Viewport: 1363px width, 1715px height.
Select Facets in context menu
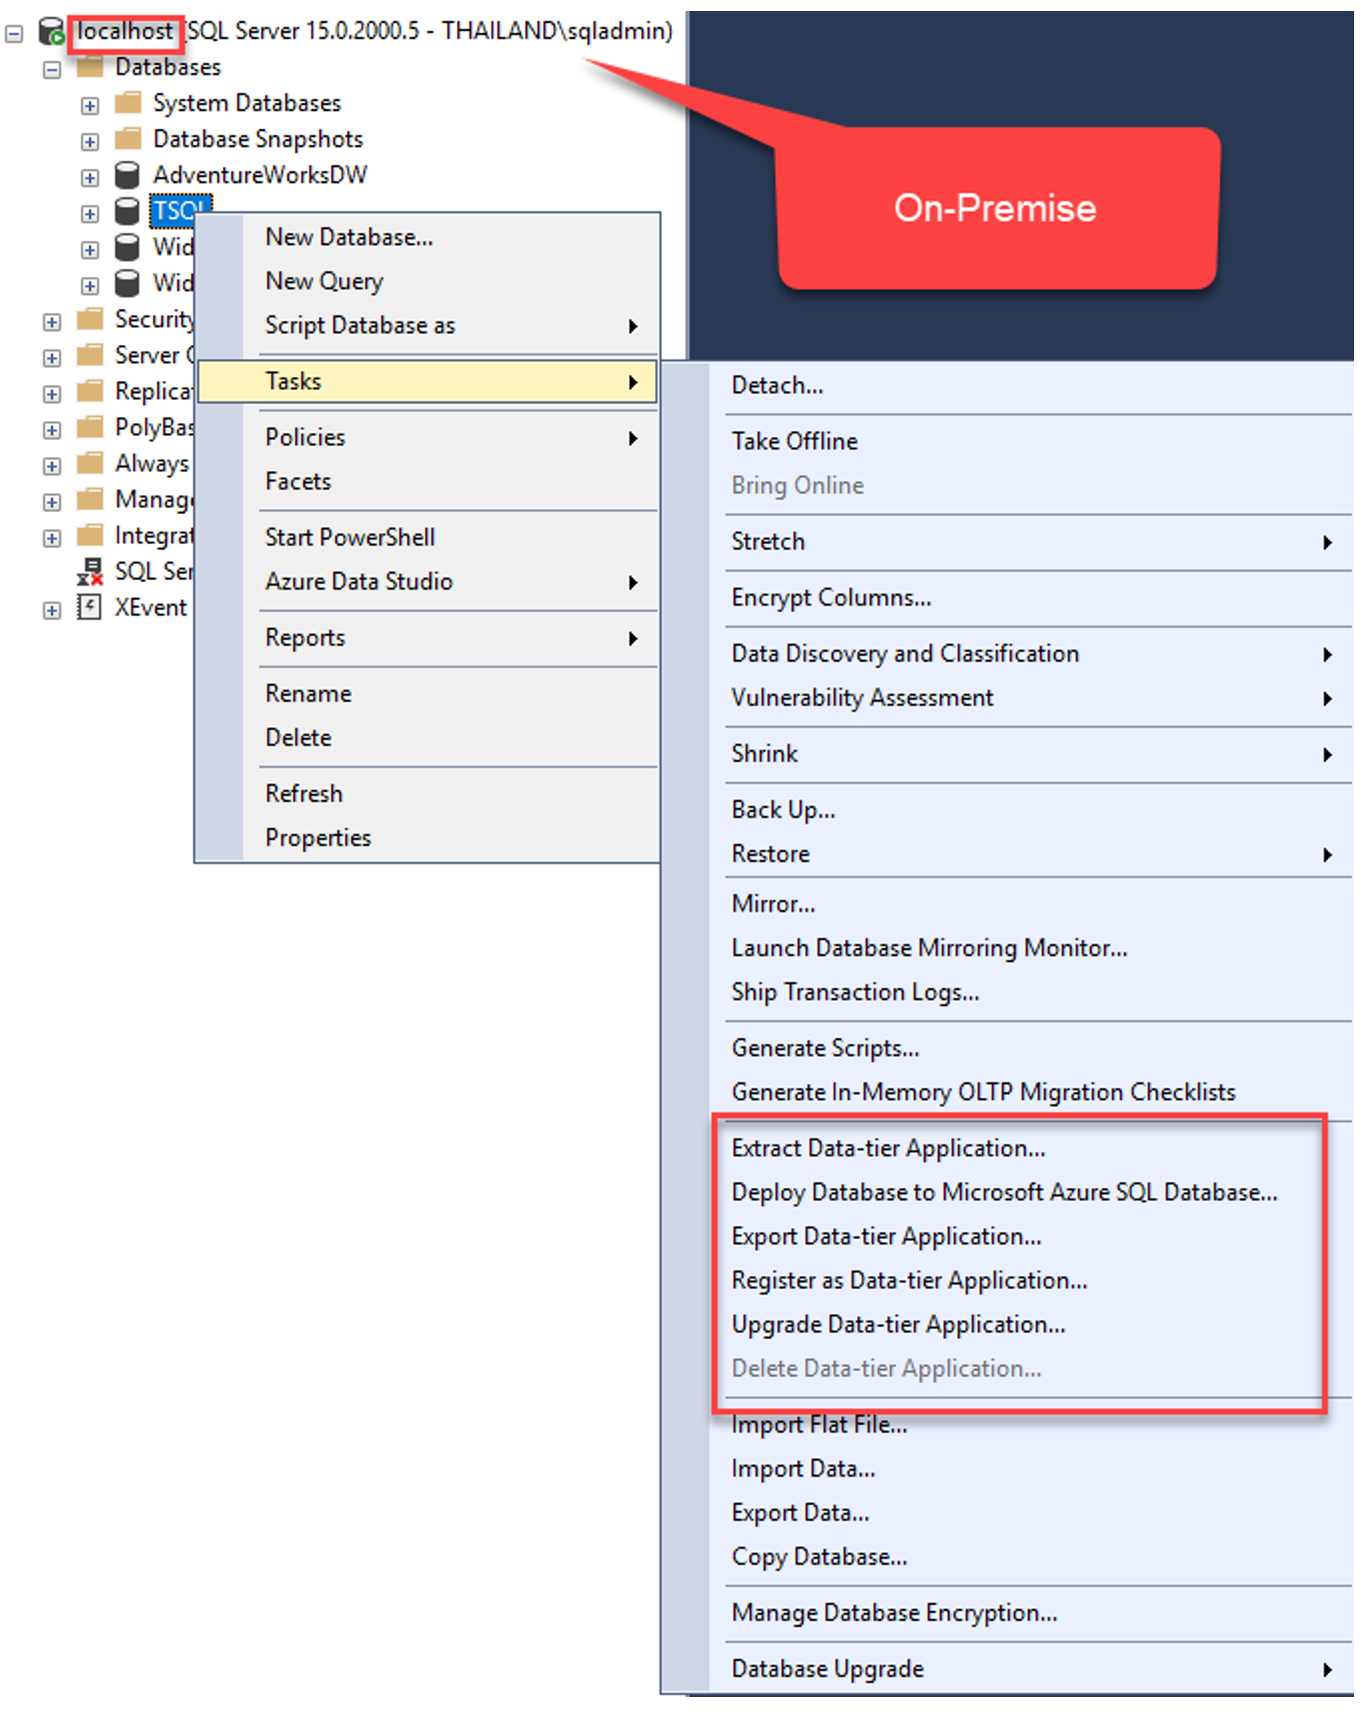[x=428, y=481]
